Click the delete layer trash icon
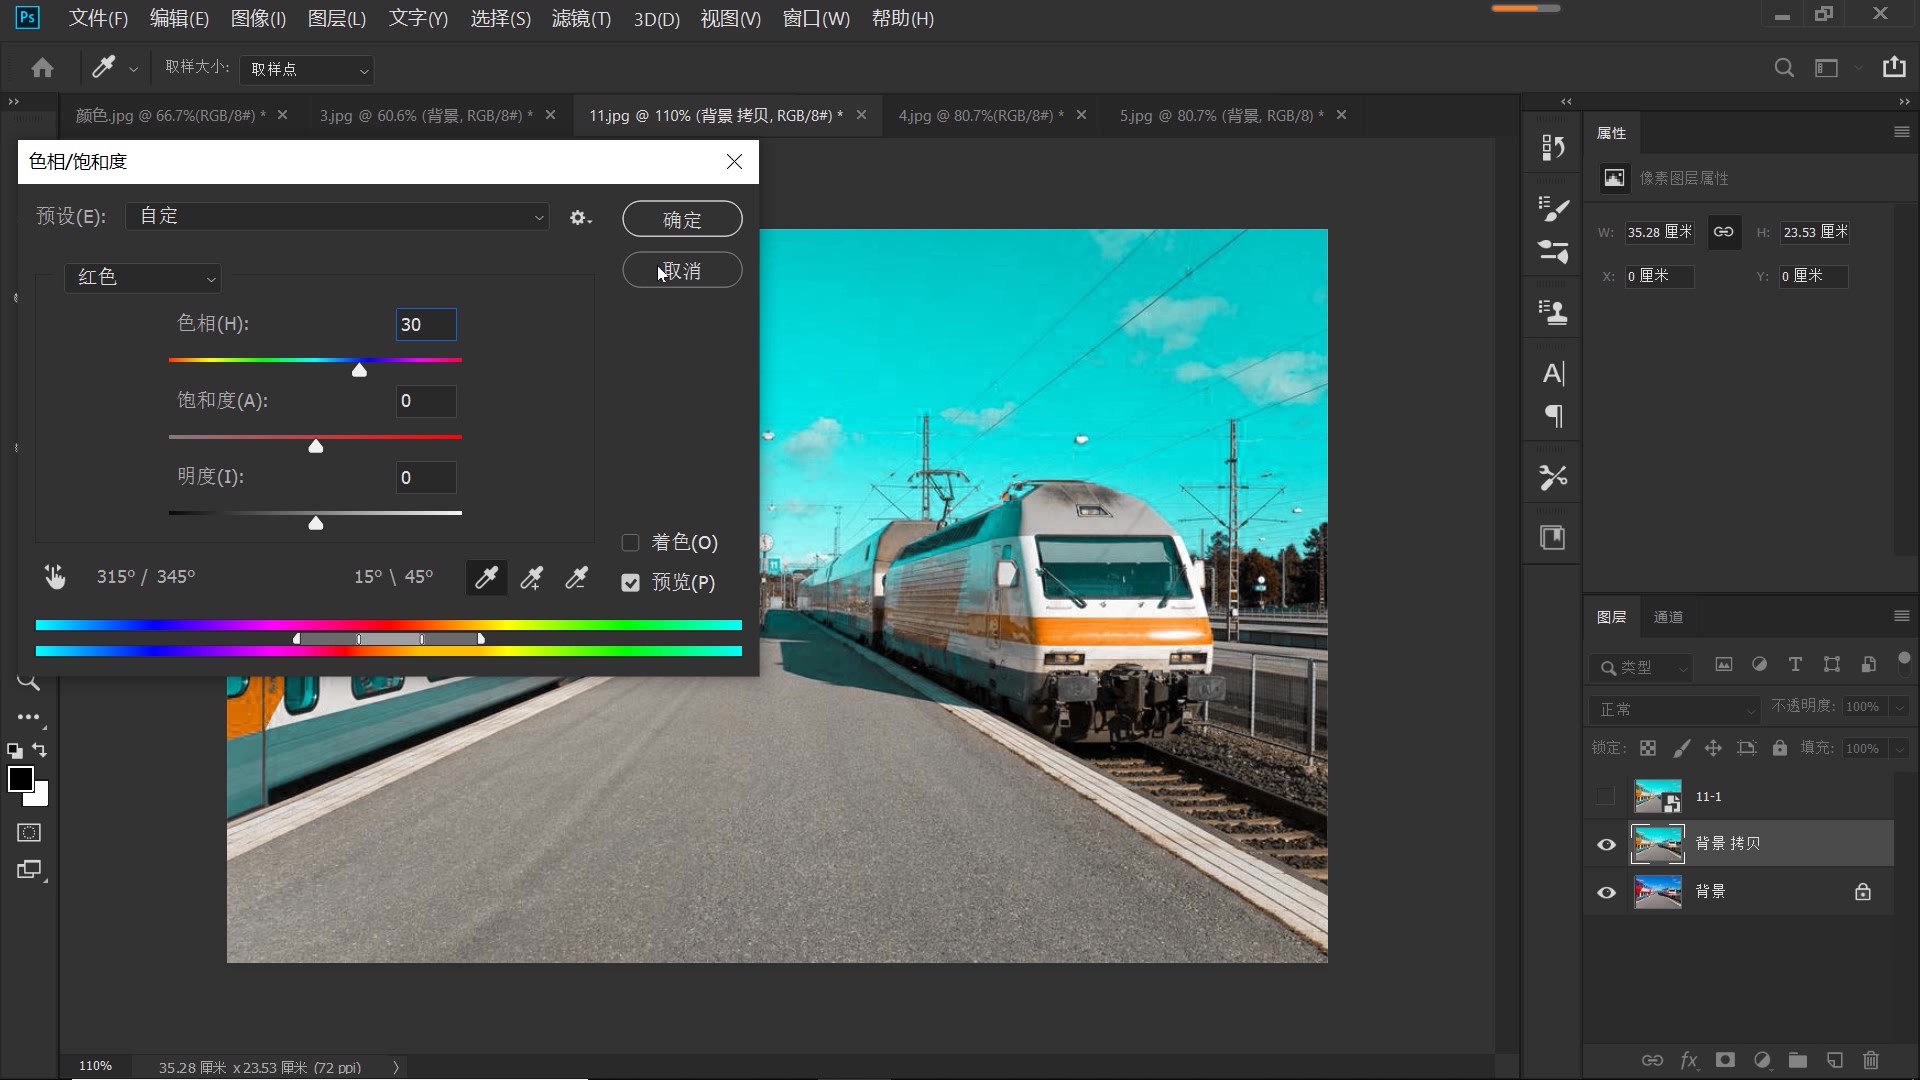 coord(1870,1061)
